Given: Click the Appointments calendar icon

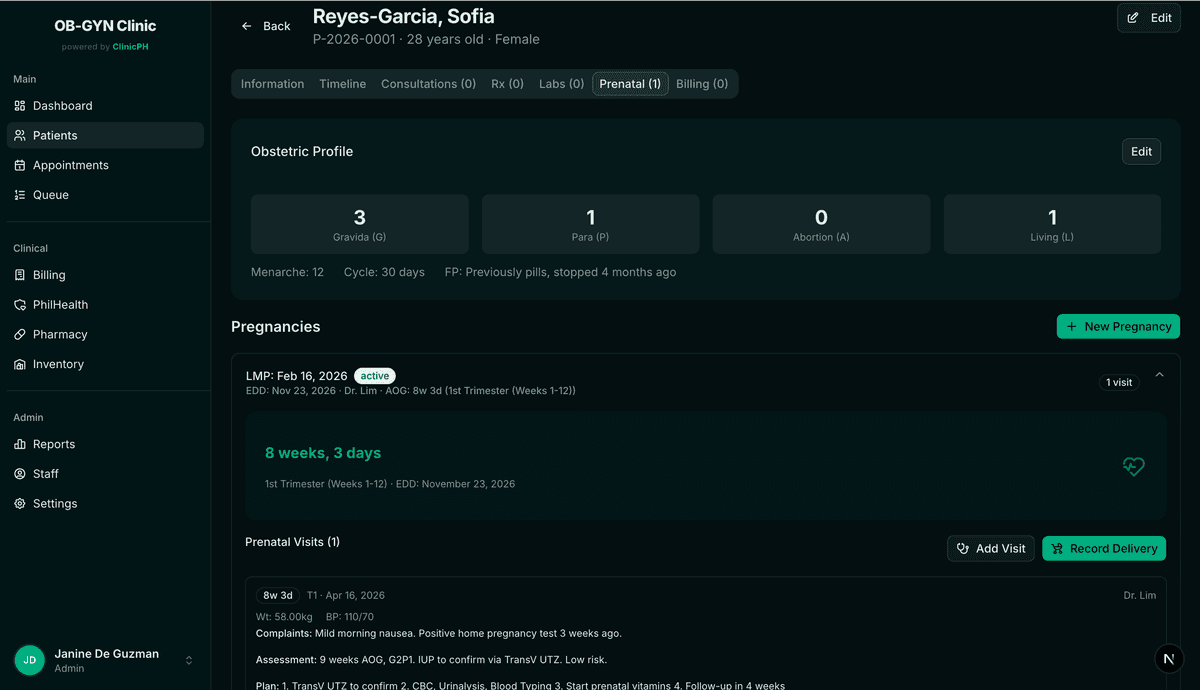Looking at the screenshot, I should (x=20, y=166).
